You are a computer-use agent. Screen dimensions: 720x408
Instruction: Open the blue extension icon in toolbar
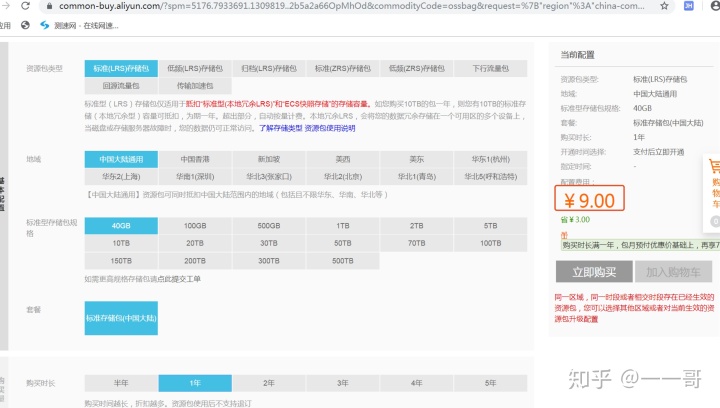(x=689, y=6)
